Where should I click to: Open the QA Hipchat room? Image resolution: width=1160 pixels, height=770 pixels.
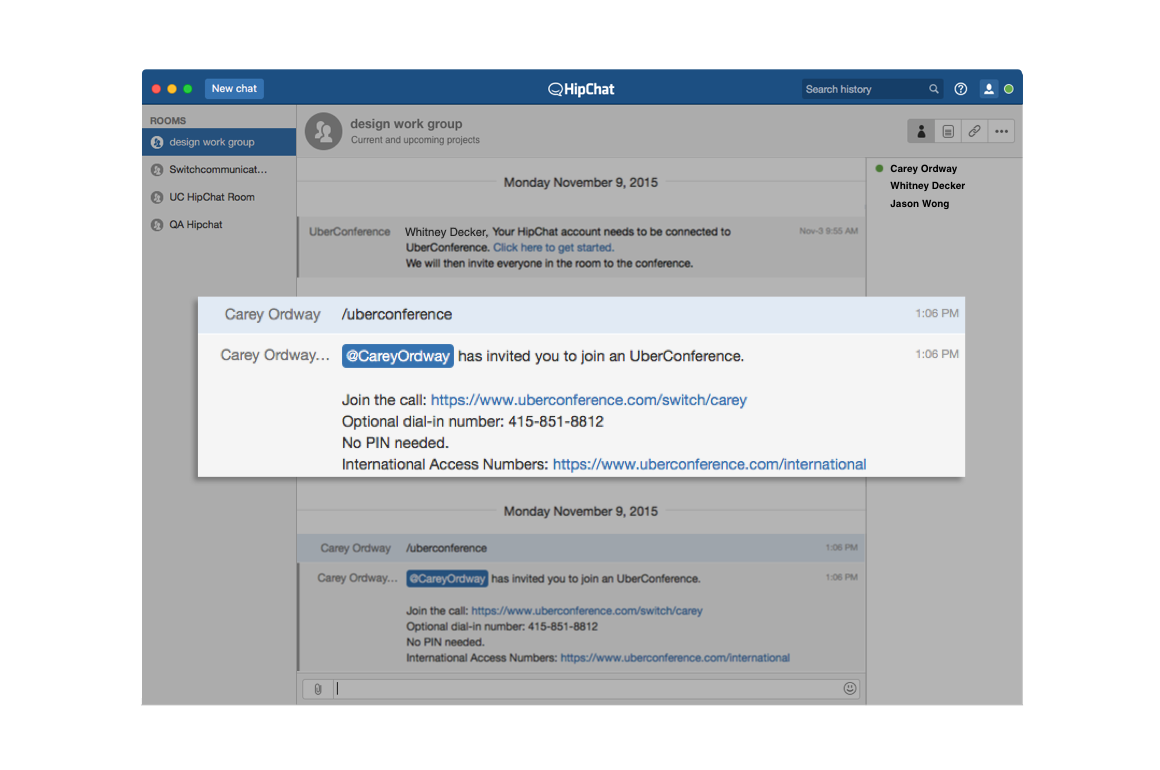[x=219, y=224]
